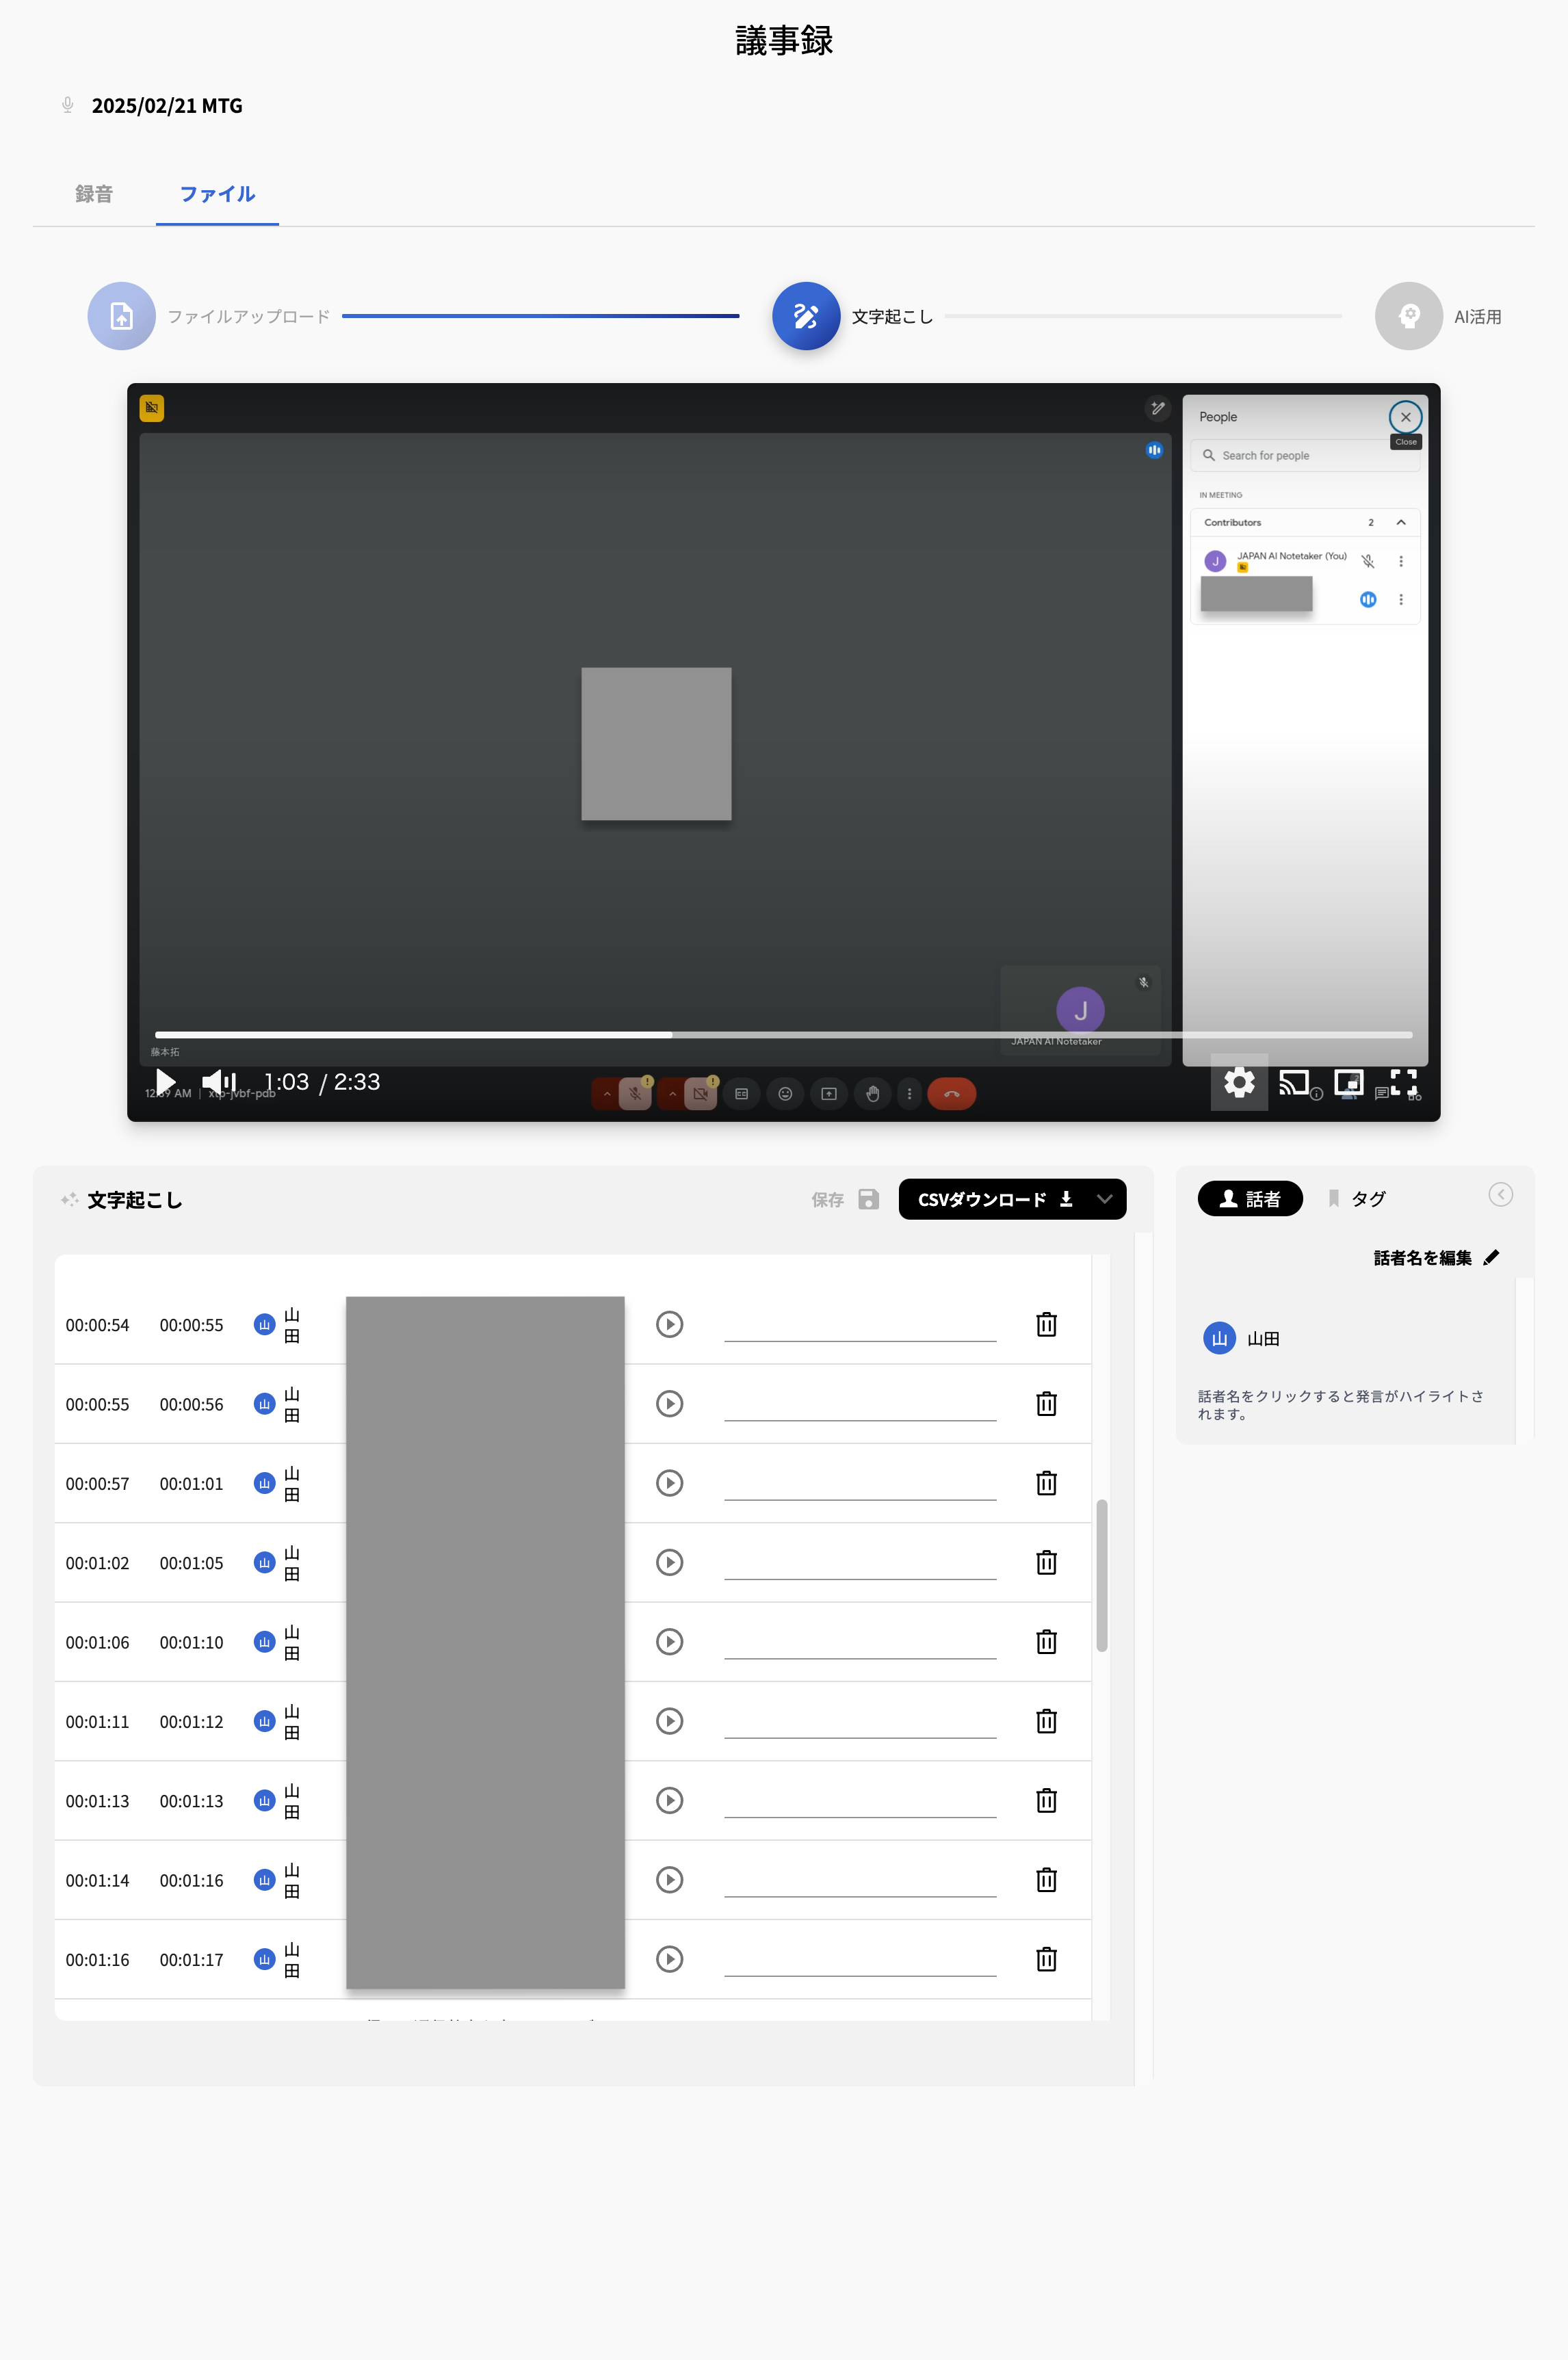Screen dimensions: 1568x2360
Task: Send a reaction with the emoji icon
Action: [786, 1093]
